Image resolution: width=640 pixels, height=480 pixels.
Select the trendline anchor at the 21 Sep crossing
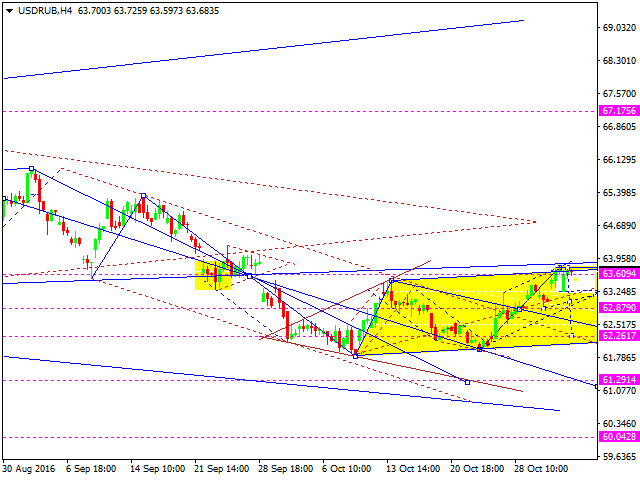click(x=249, y=276)
